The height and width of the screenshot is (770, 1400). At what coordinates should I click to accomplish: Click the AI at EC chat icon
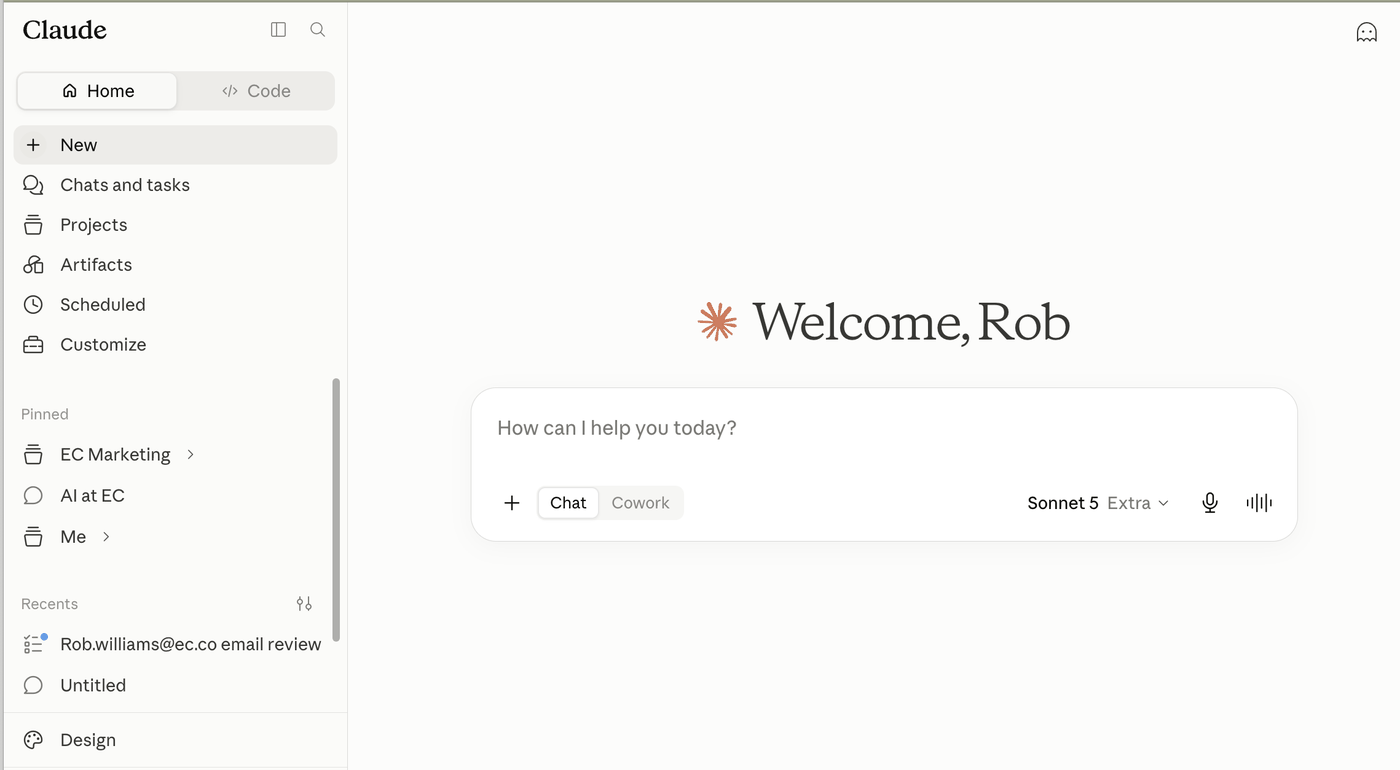(x=33, y=496)
